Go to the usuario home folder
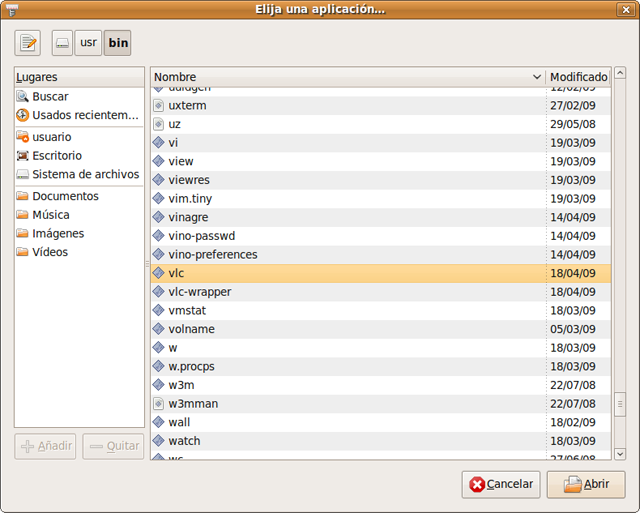The image size is (640, 513). pyautogui.click(x=51, y=137)
